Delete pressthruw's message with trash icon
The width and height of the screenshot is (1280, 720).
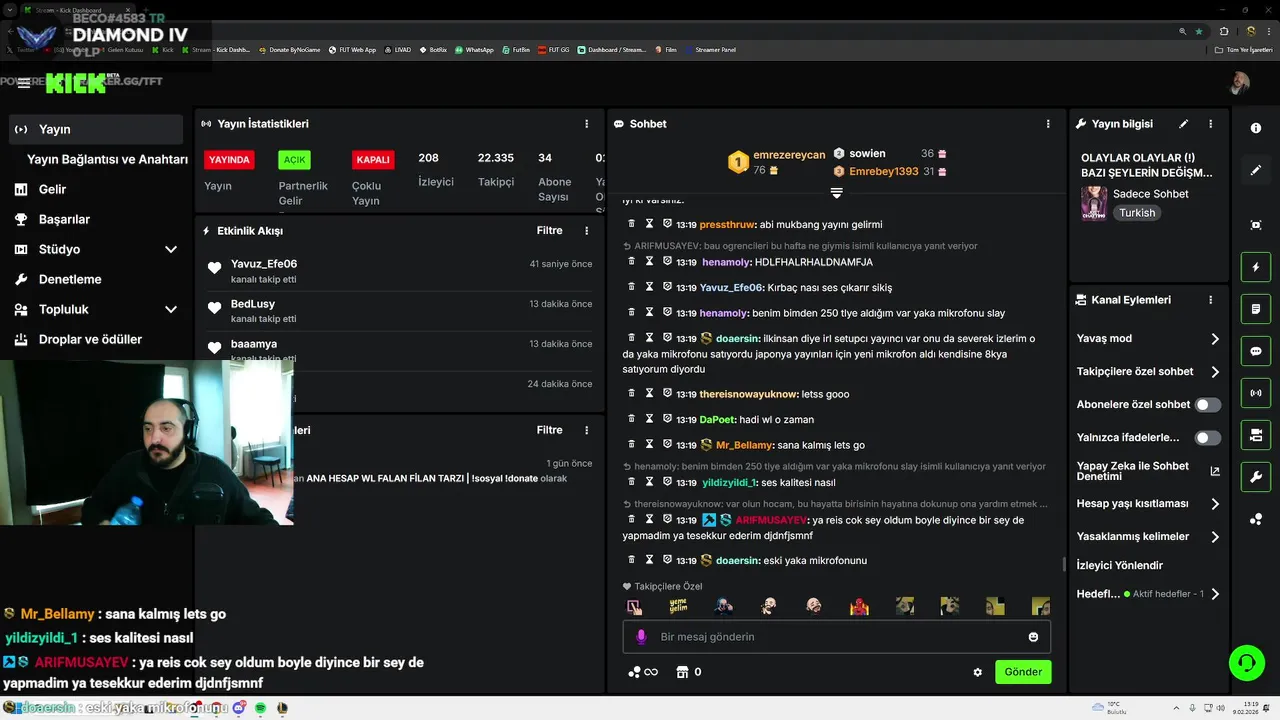pyautogui.click(x=631, y=224)
